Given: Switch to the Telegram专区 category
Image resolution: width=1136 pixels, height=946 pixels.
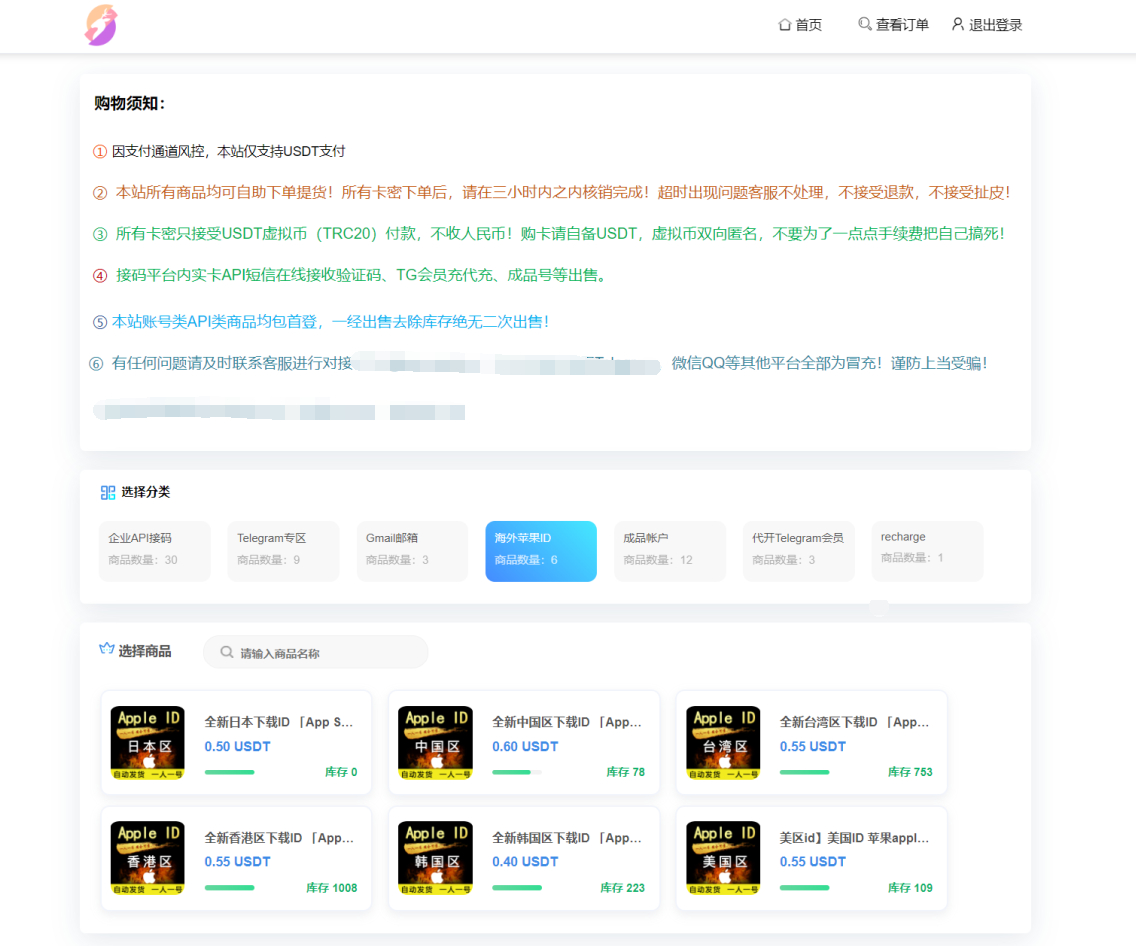Looking at the screenshot, I should point(283,550).
